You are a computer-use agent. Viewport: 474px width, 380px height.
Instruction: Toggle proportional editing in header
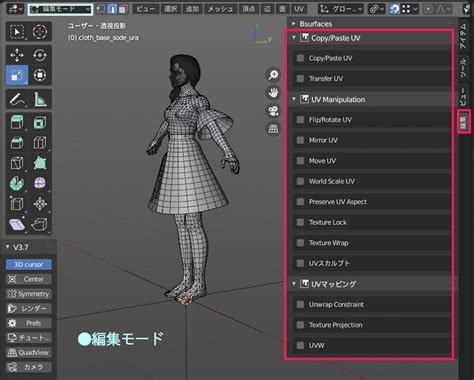click(x=428, y=9)
